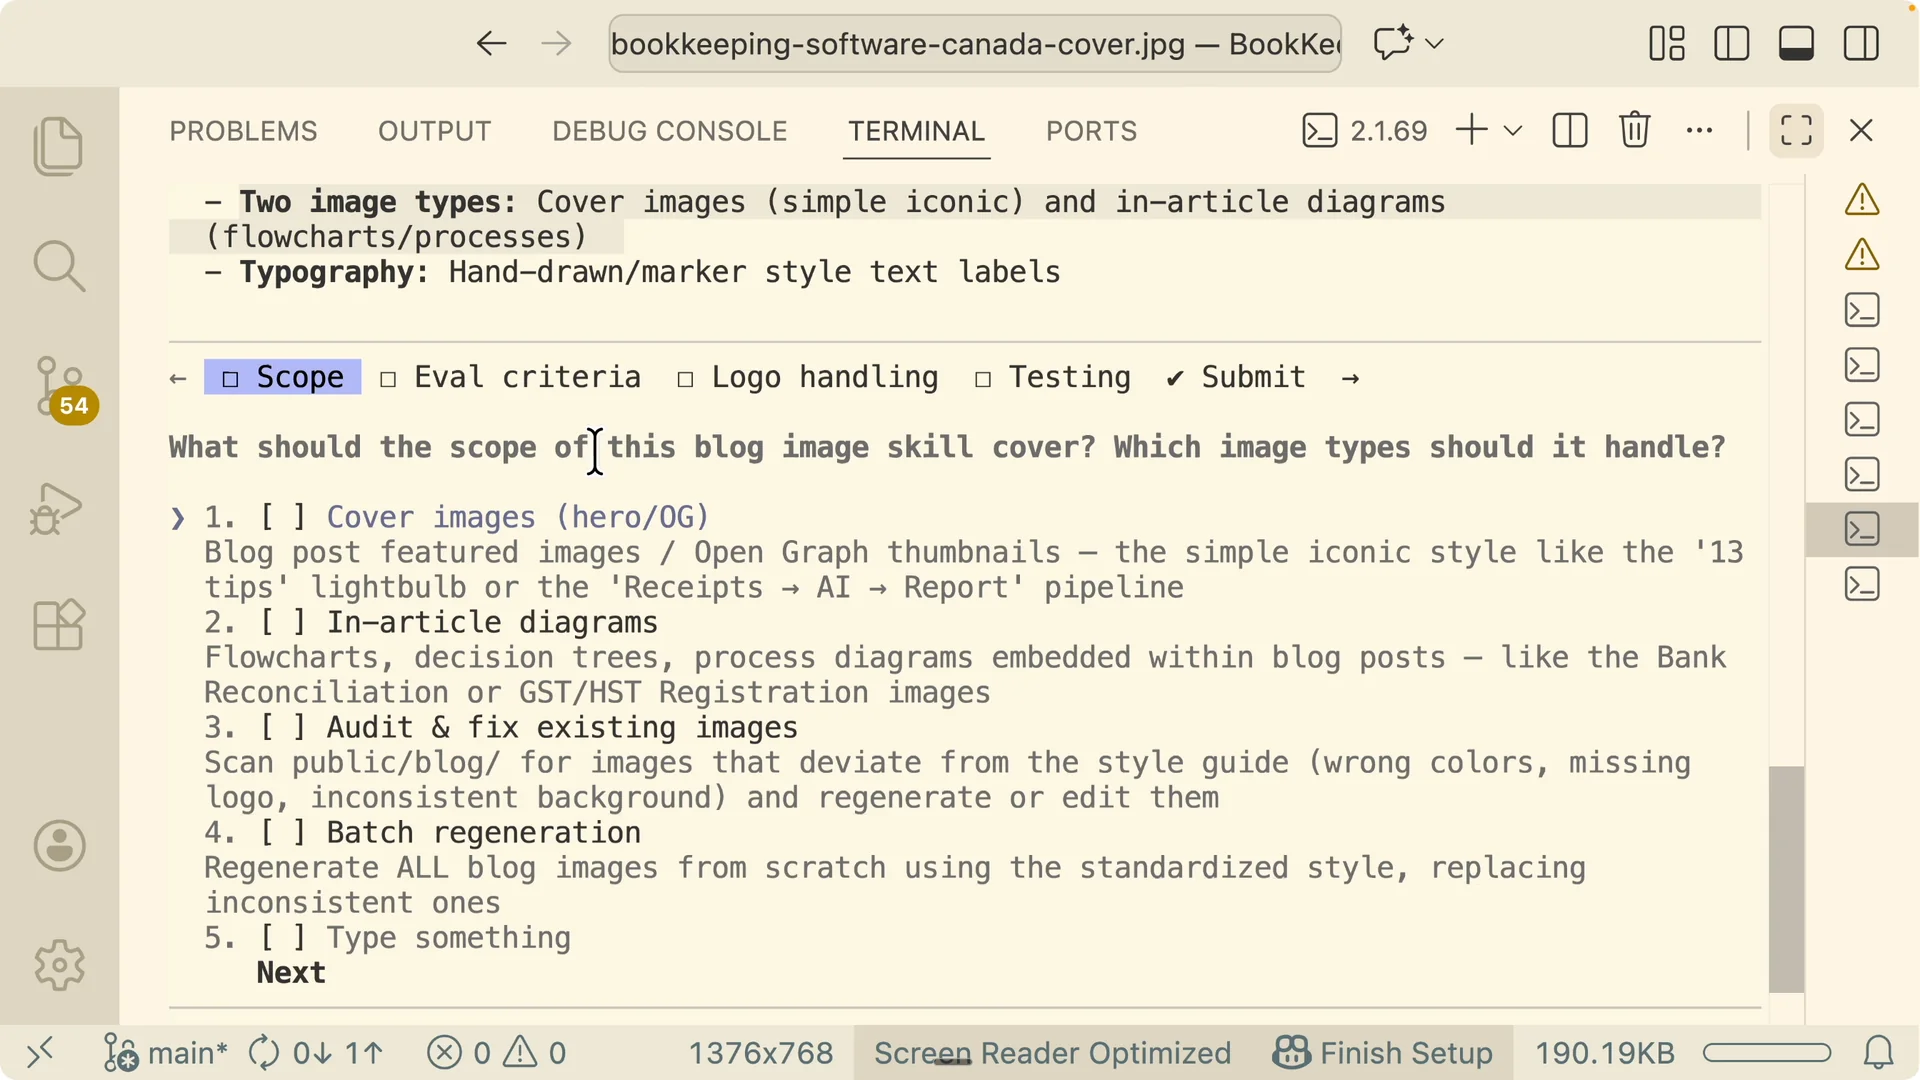The height and width of the screenshot is (1080, 1920).
Task: Toggle primary side bar visibility
Action: (x=1731, y=43)
